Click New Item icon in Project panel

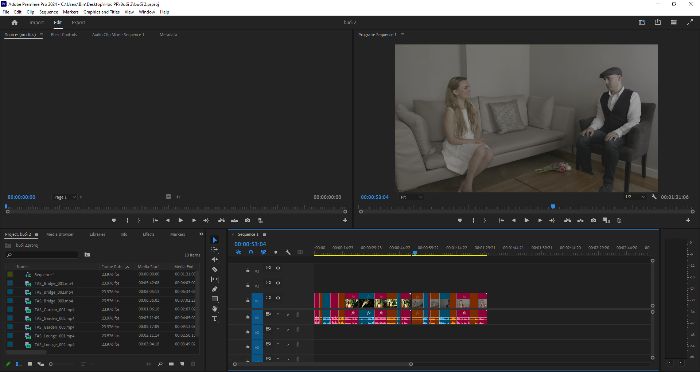pos(182,364)
